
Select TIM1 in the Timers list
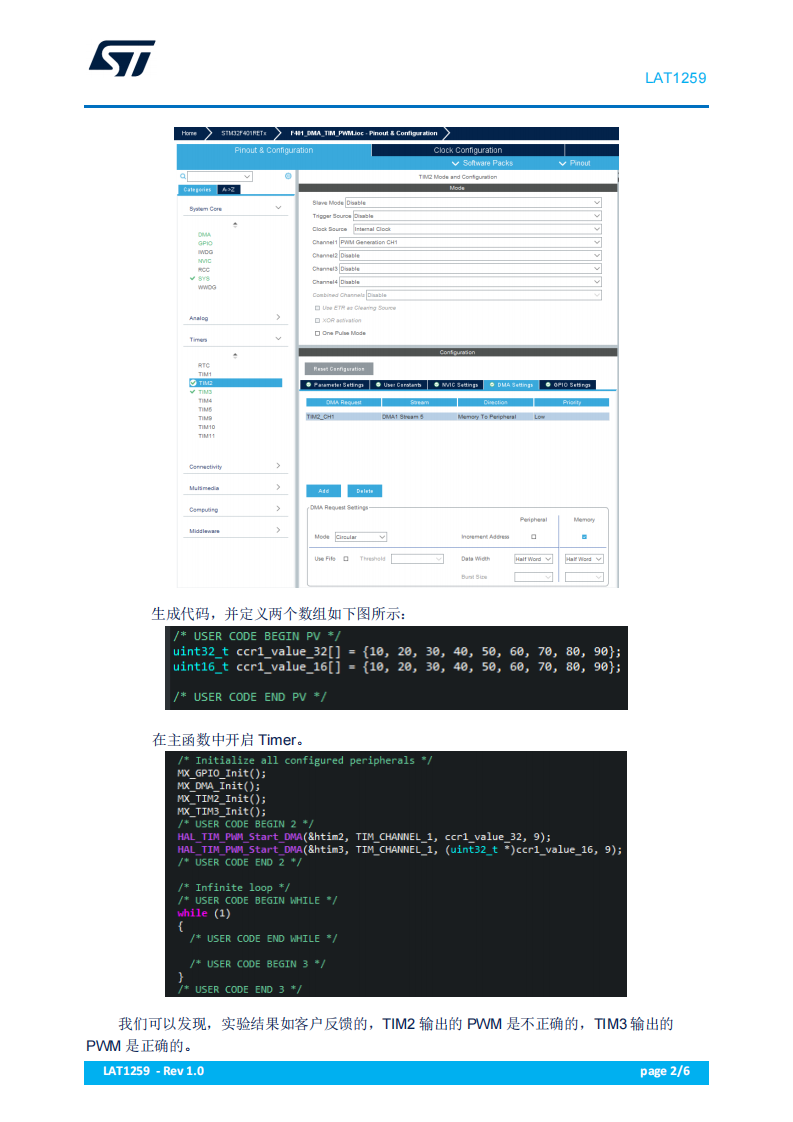(x=205, y=374)
